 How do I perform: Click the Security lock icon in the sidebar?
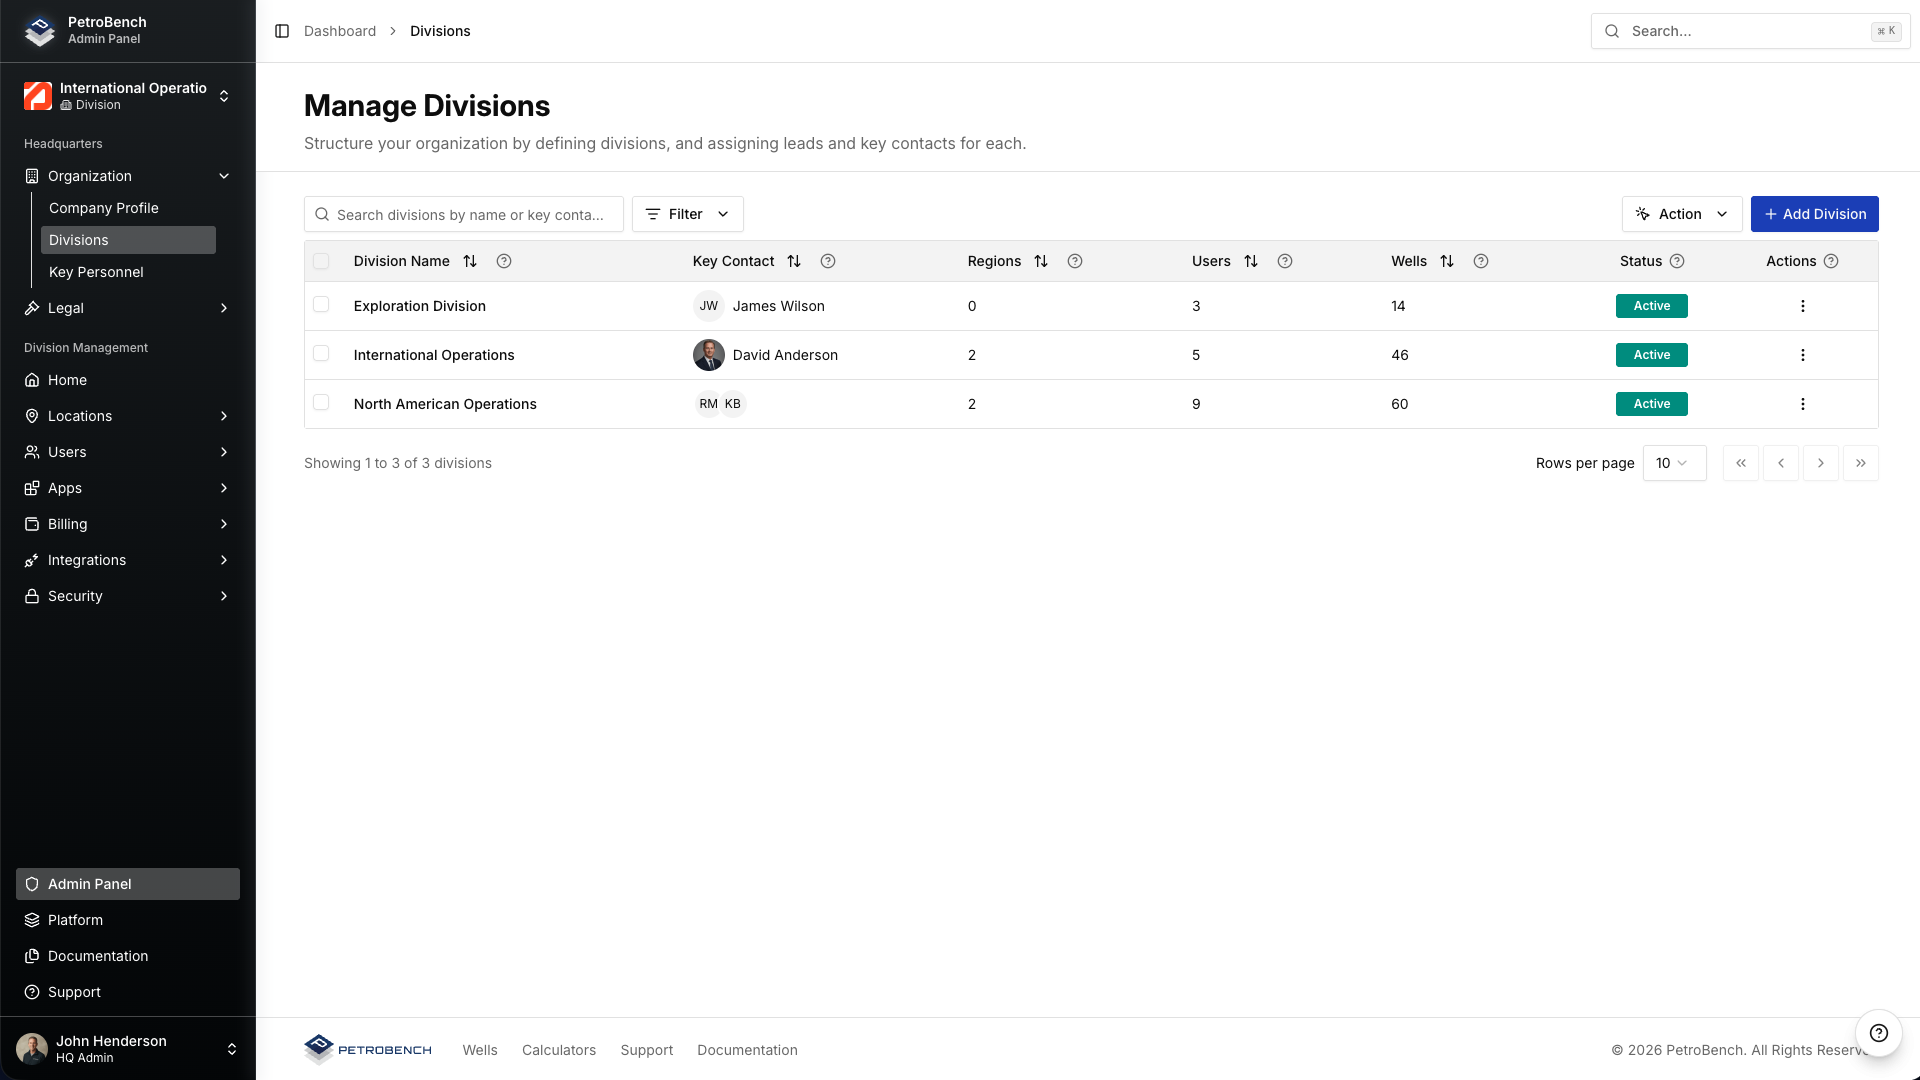pyautogui.click(x=31, y=596)
